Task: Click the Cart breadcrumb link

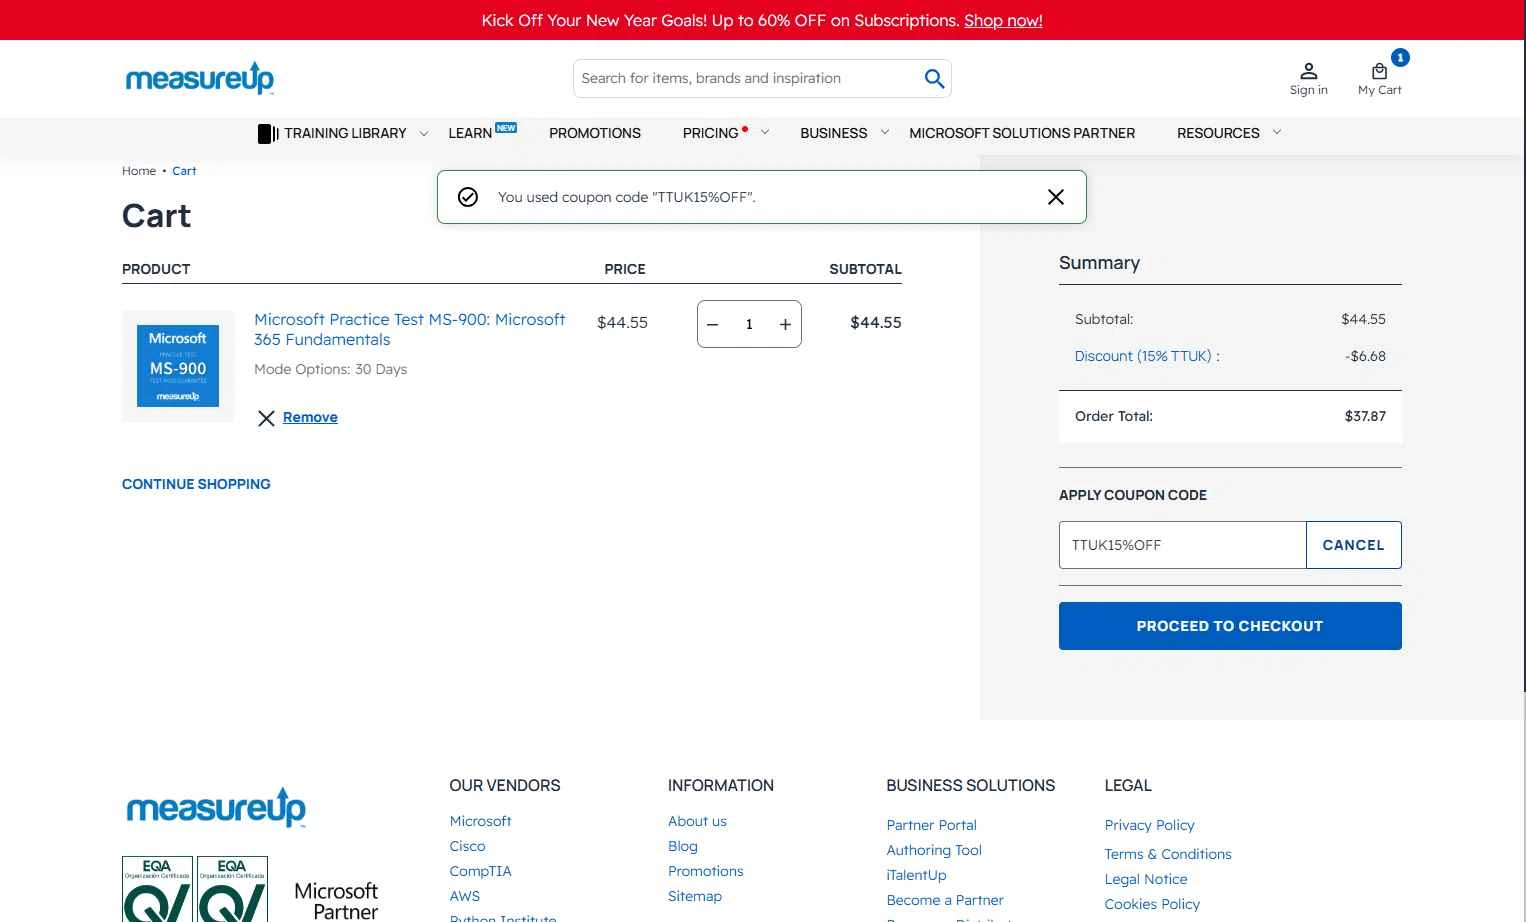Action: coord(184,171)
